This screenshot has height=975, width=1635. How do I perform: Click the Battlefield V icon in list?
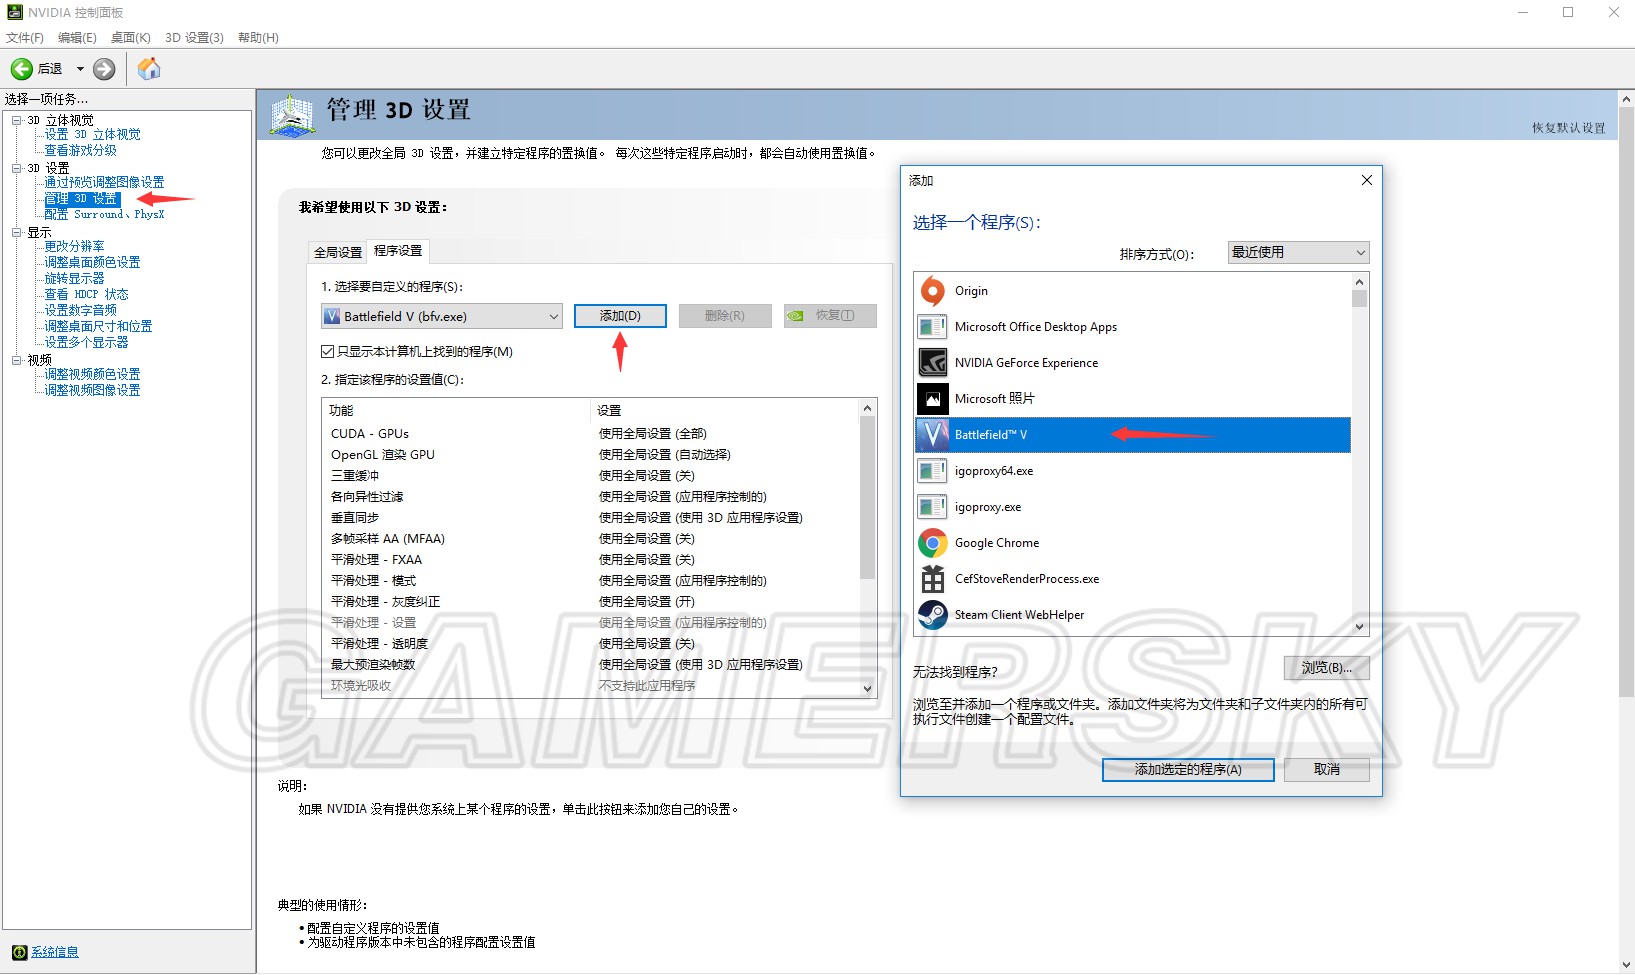[932, 435]
